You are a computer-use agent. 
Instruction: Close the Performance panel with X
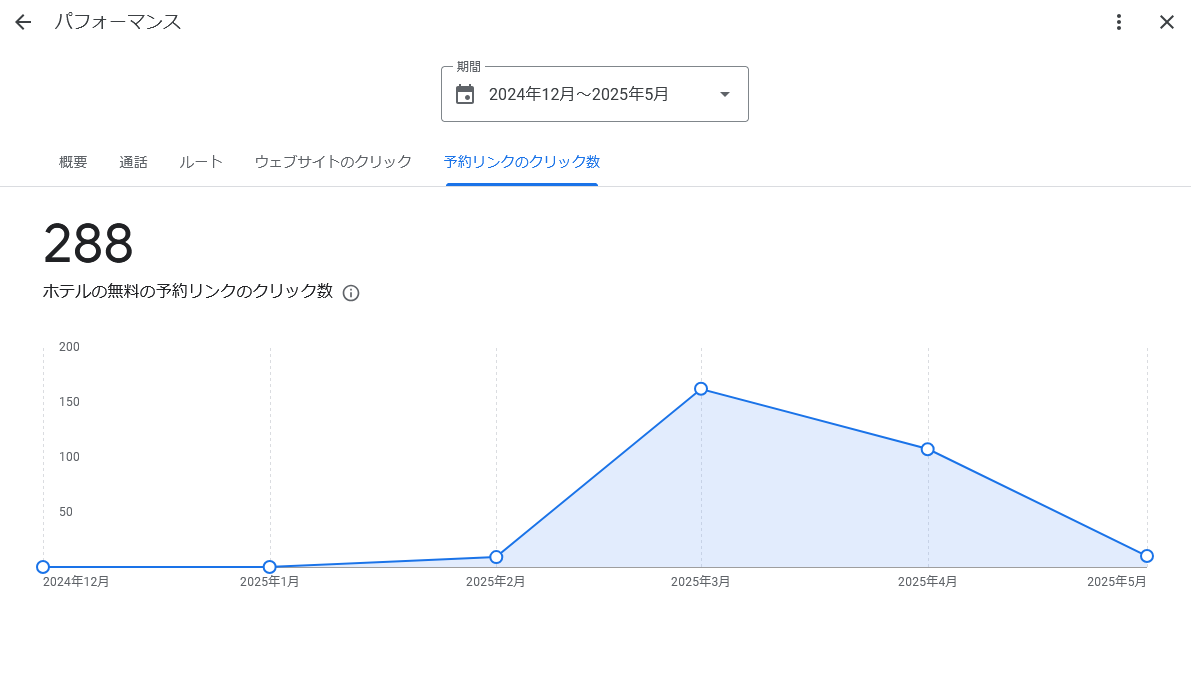(1166, 22)
